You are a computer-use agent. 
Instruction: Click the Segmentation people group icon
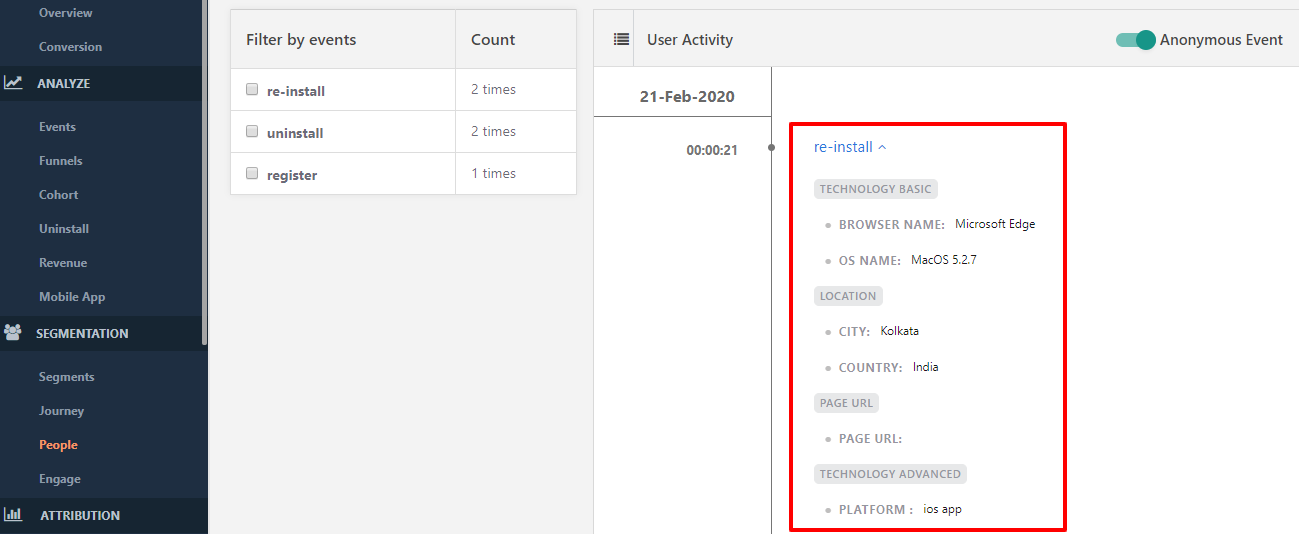[13, 333]
